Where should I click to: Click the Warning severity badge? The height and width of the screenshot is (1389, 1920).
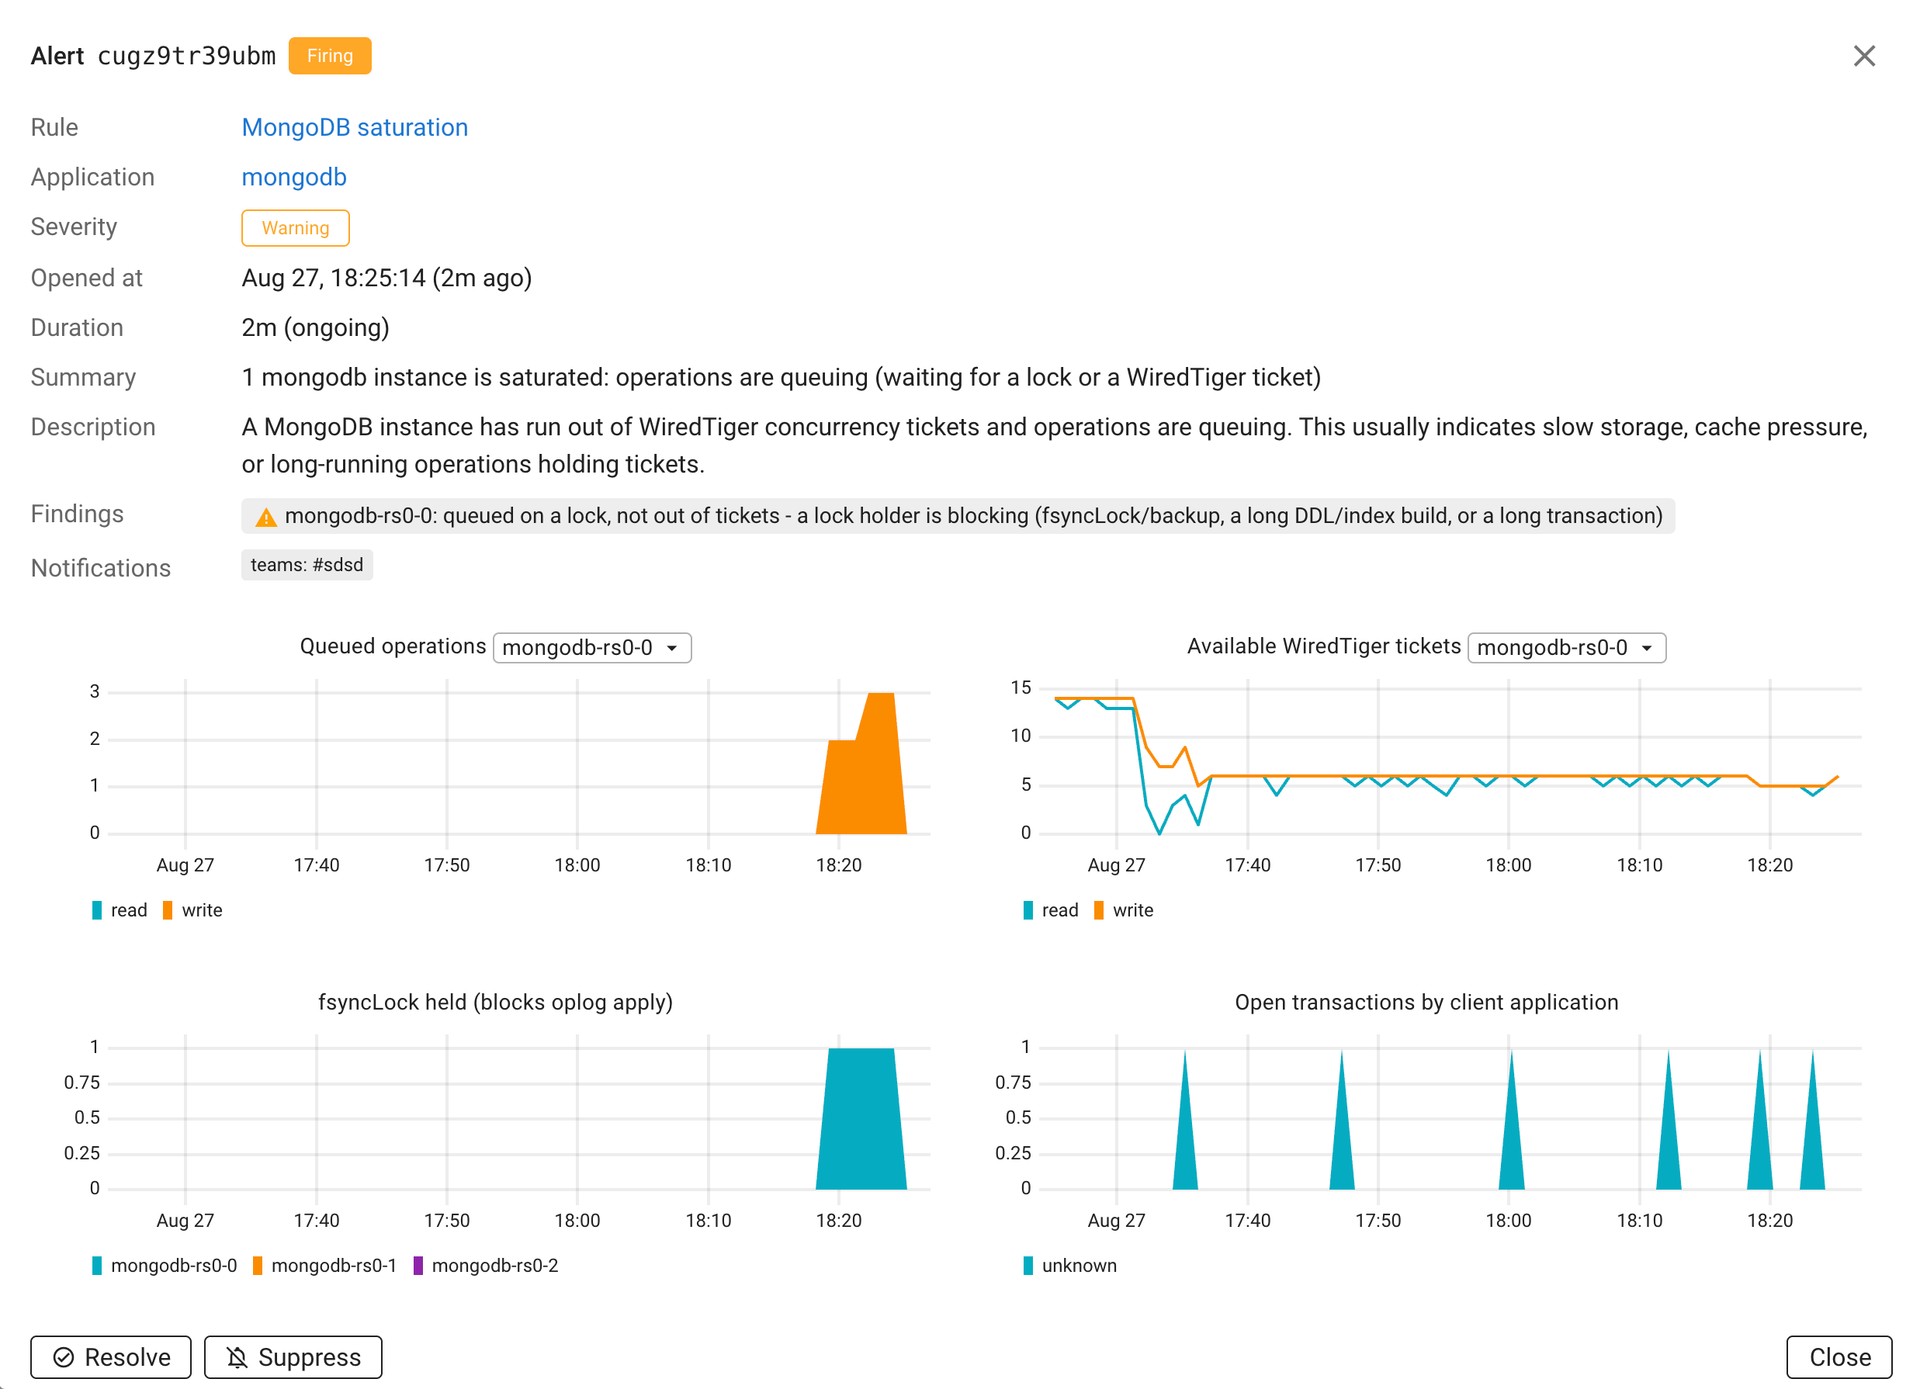[295, 228]
